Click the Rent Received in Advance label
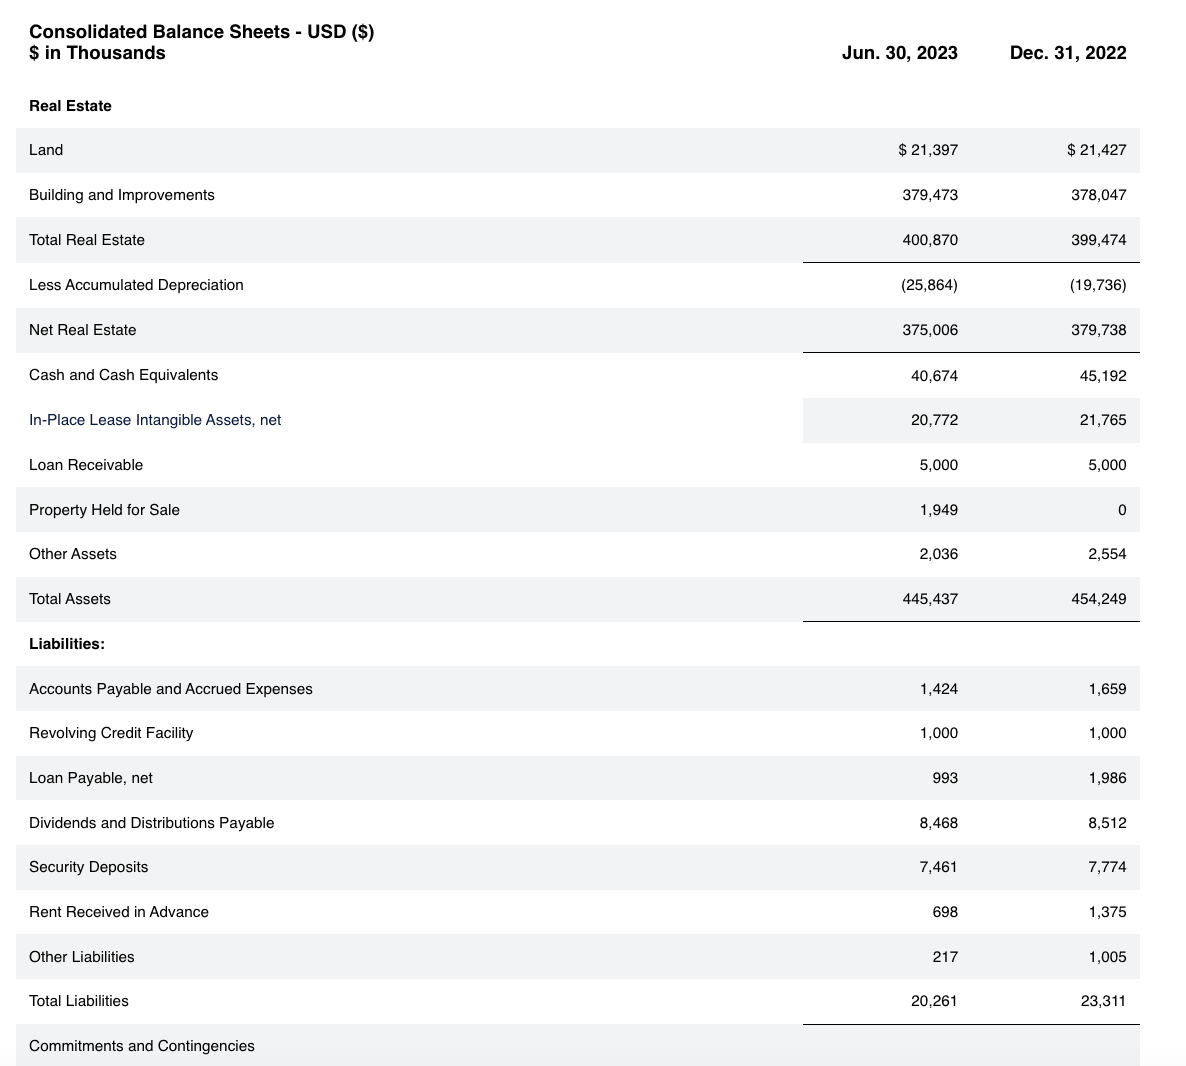 tap(118, 912)
